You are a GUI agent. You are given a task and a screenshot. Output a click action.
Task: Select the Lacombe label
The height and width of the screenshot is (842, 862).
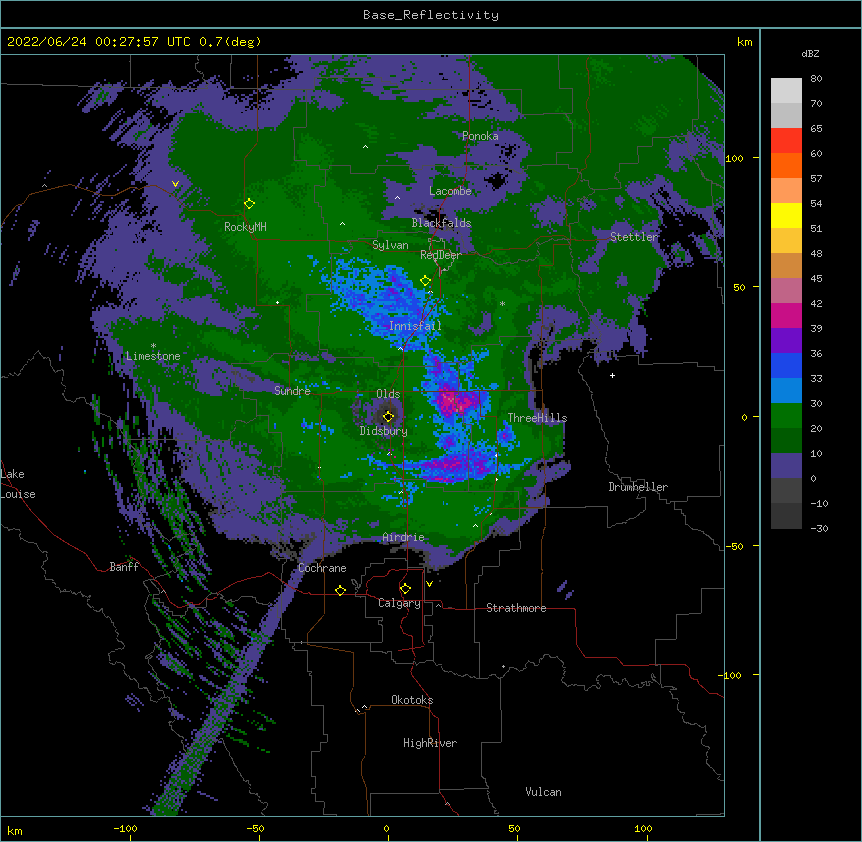(450, 191)
